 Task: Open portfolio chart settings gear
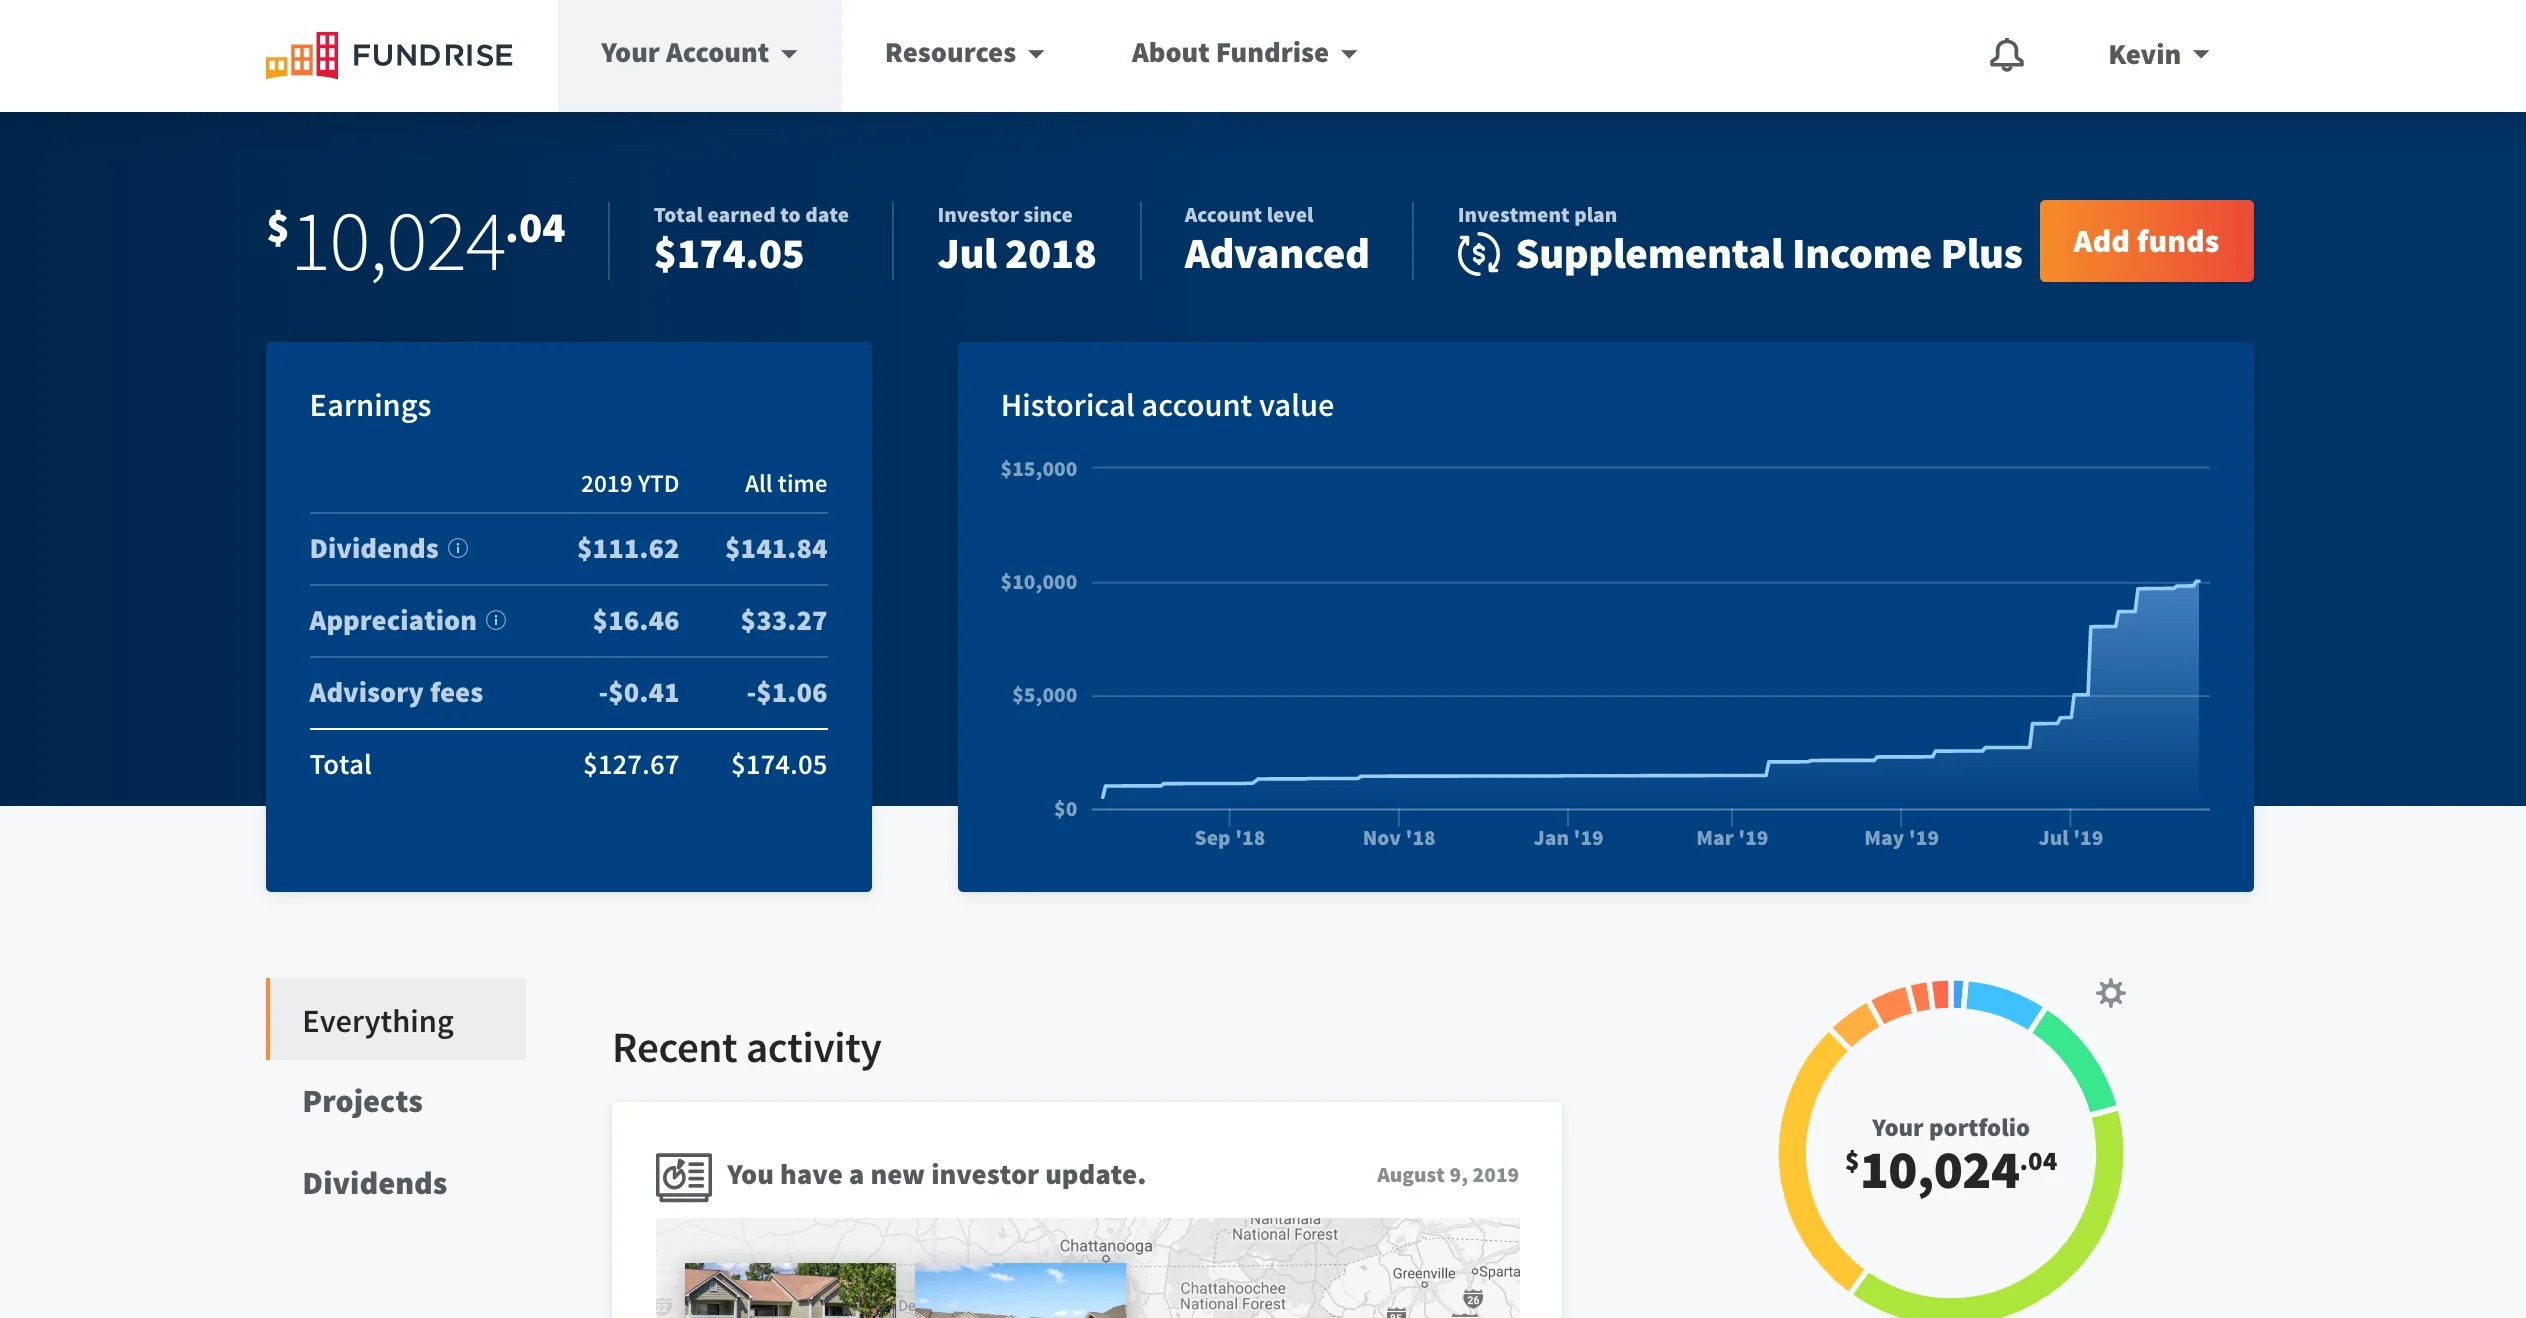tap(2110, 993)
